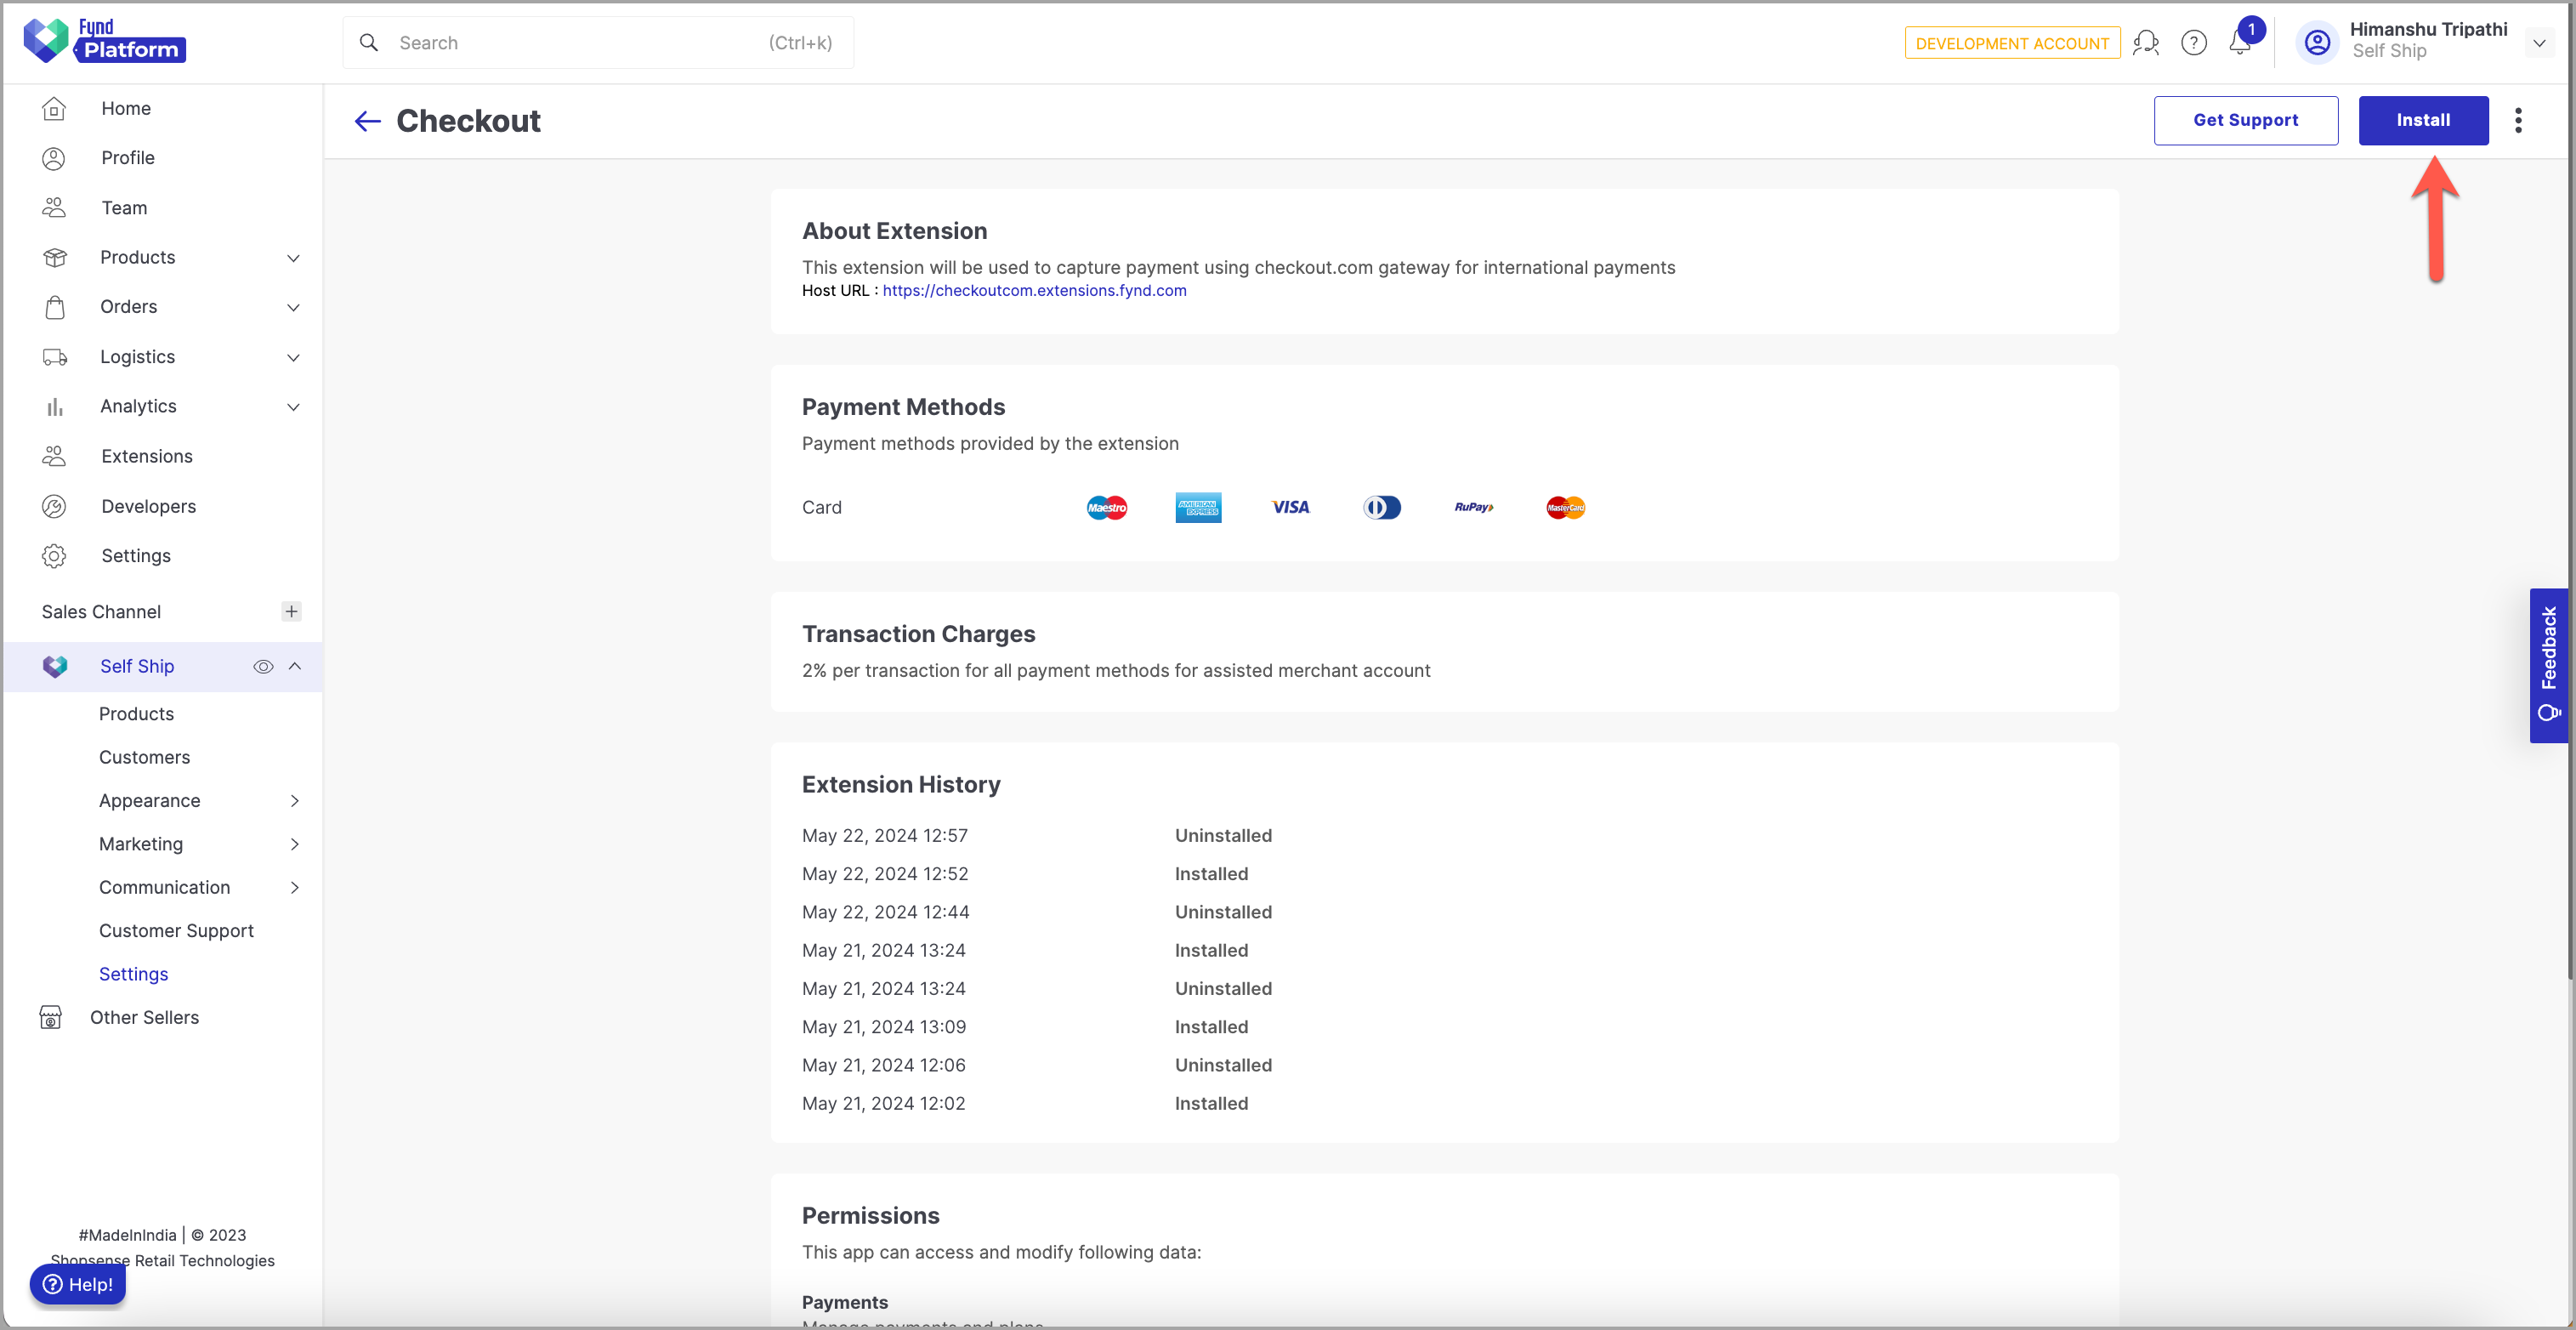
Task: Click the Visa card logo
Action: pyautogui.click(x=1290, y=507)
